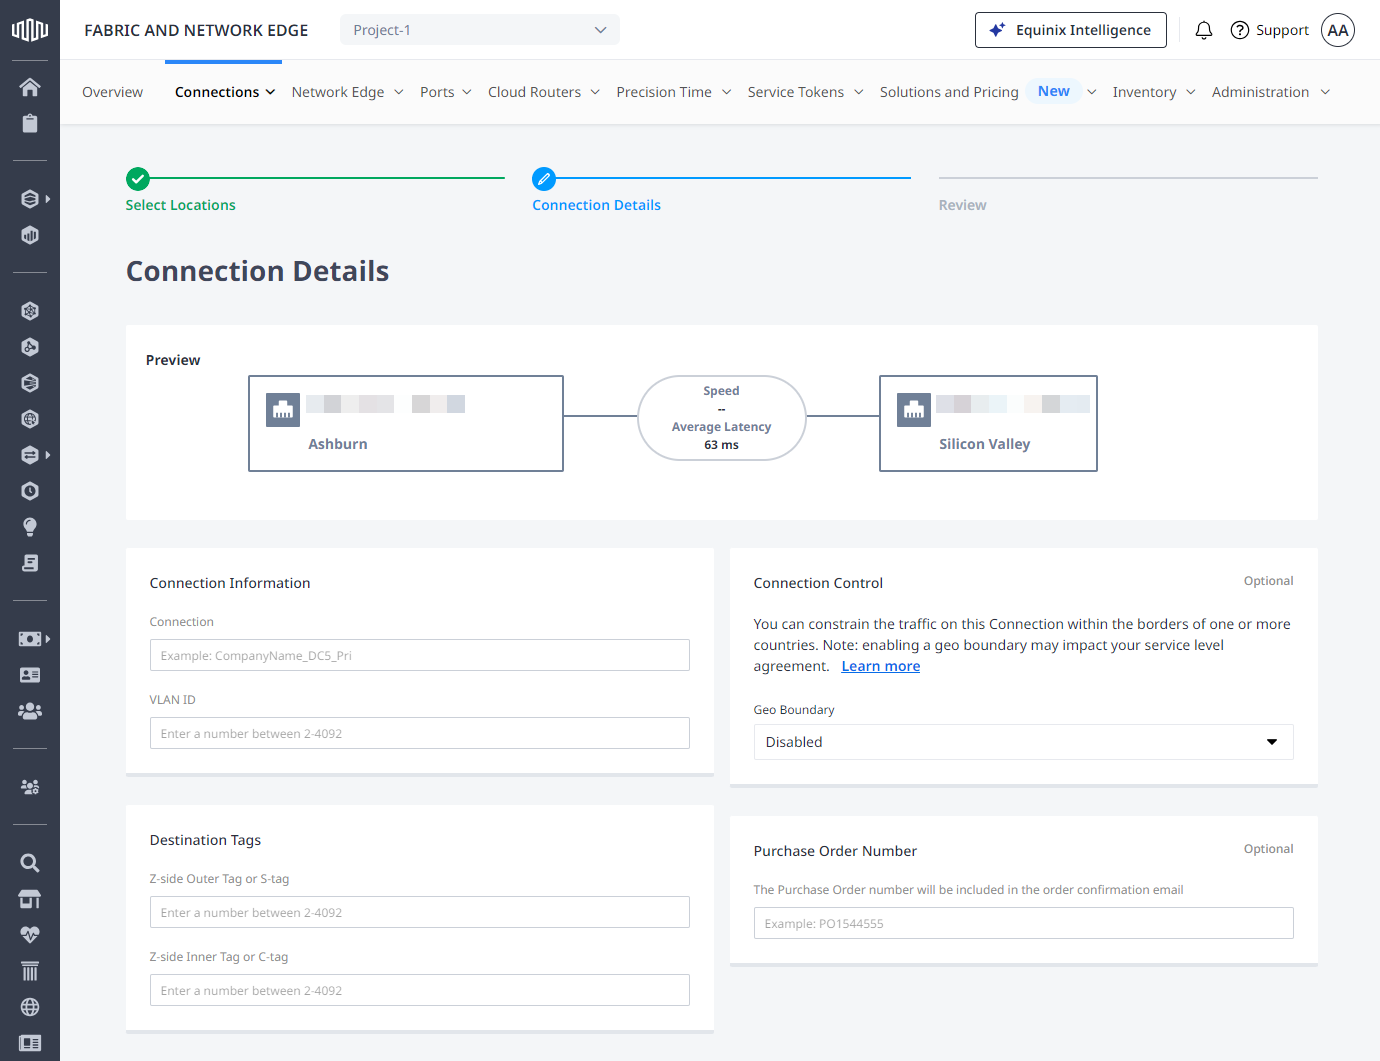This screenshot has width=1380, height=1061.
Task: Click the users group sidebar icon
Action: (x=30, y=711)
